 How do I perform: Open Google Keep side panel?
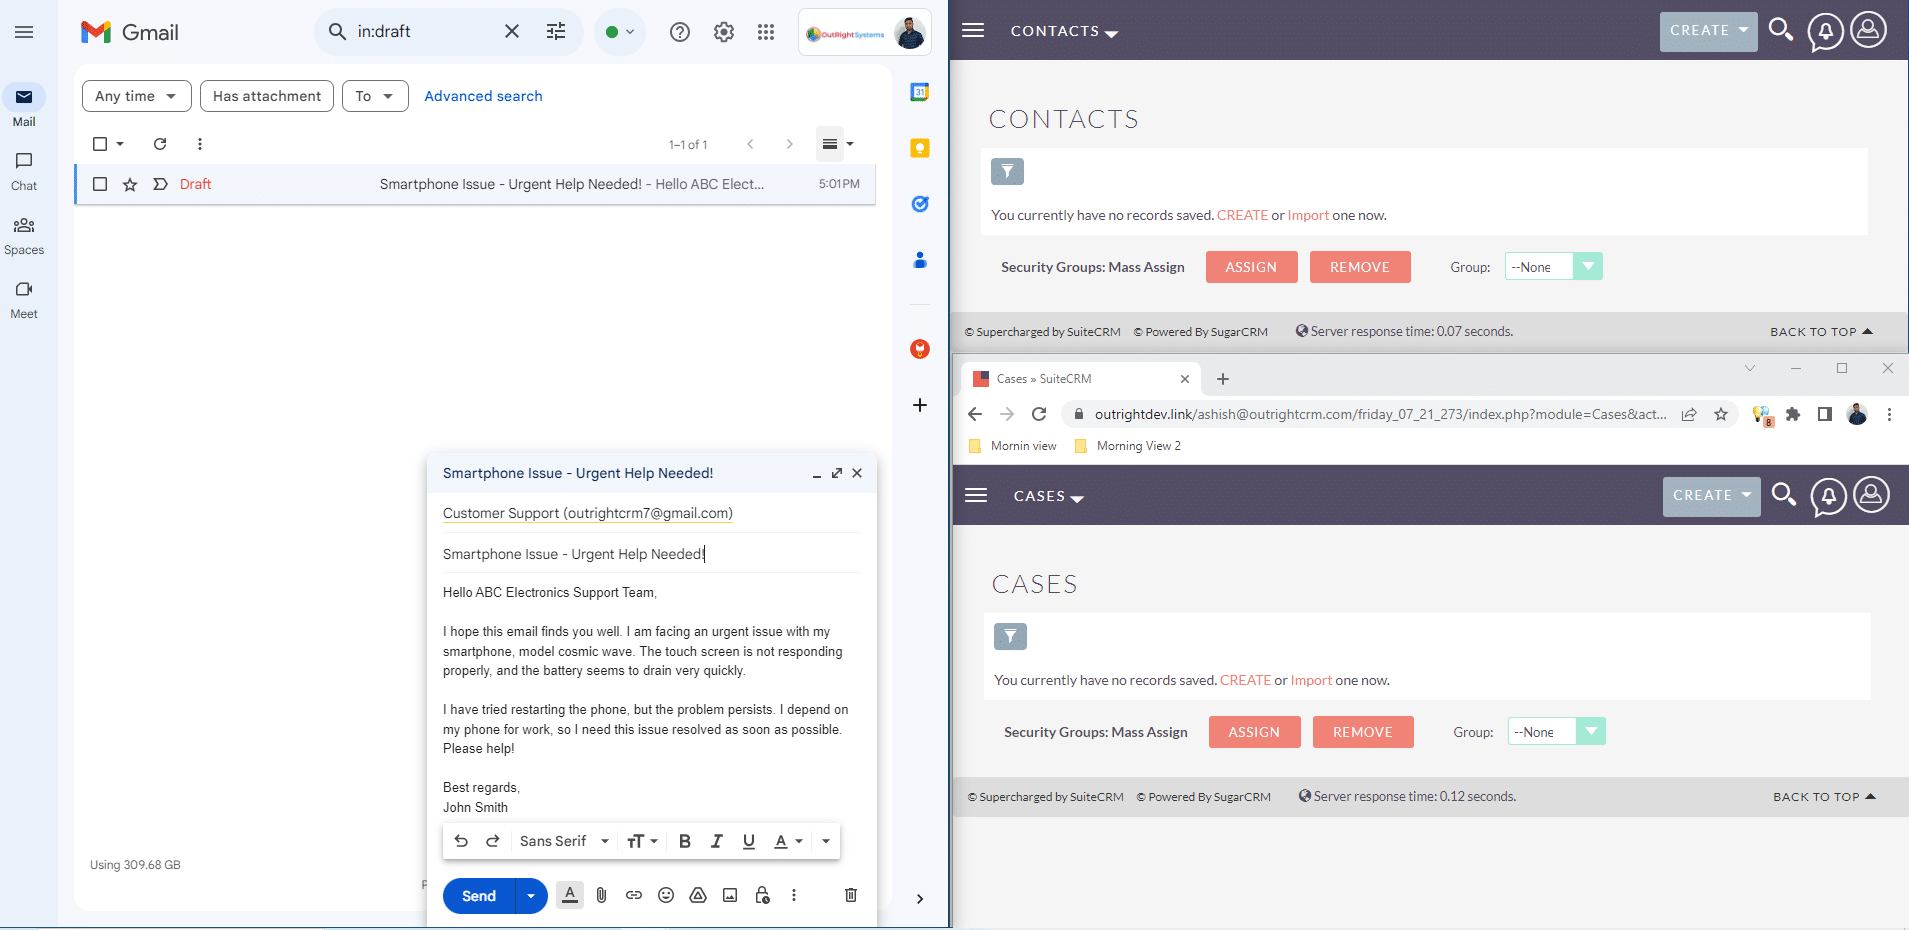(920, 148)
